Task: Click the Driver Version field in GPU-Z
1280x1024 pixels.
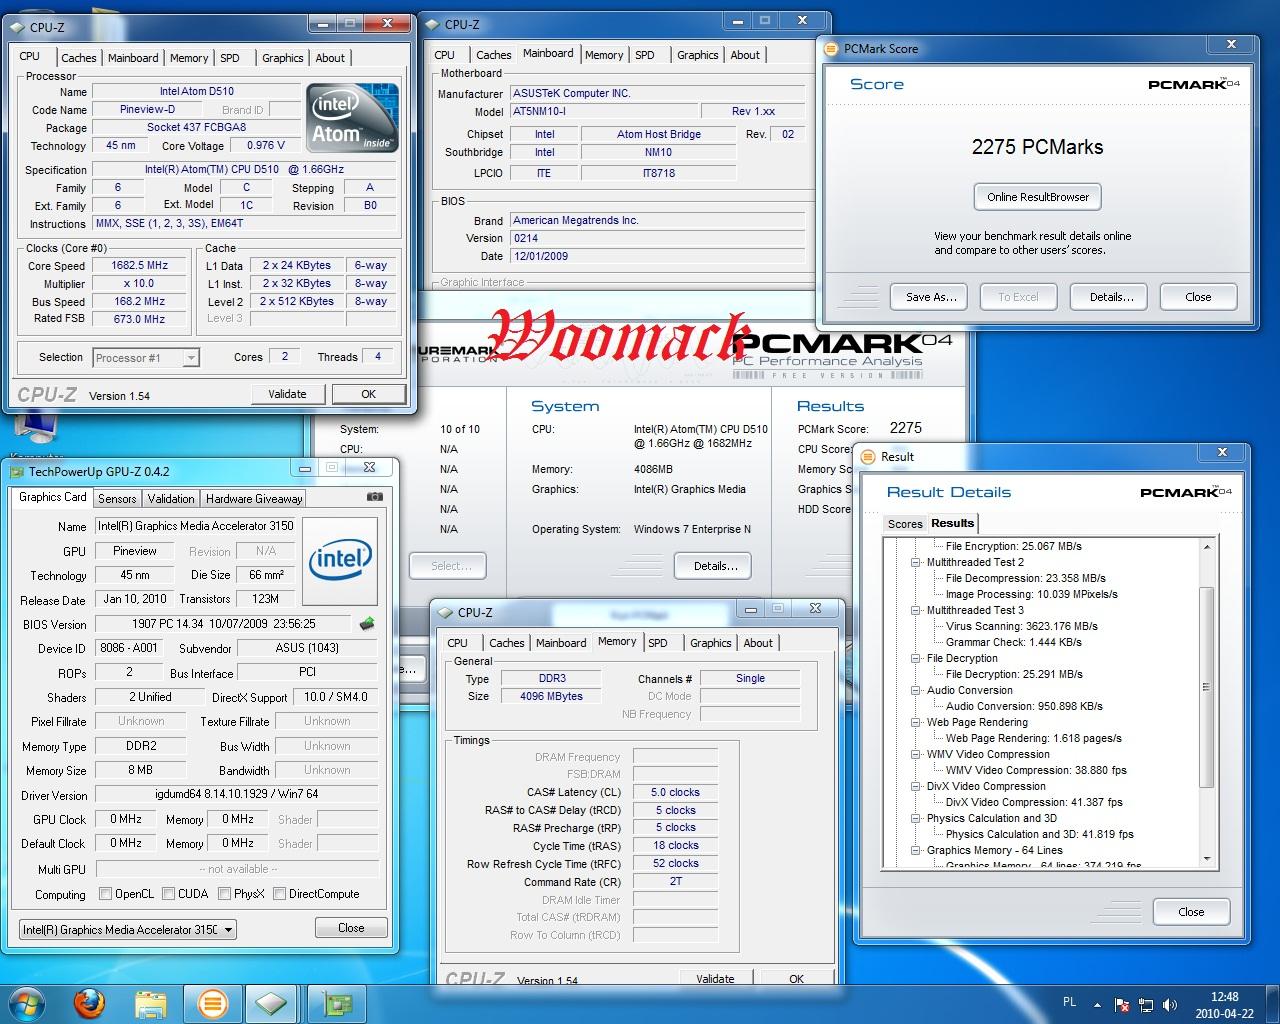Action: pyautogui.click(x=236, y=795)
